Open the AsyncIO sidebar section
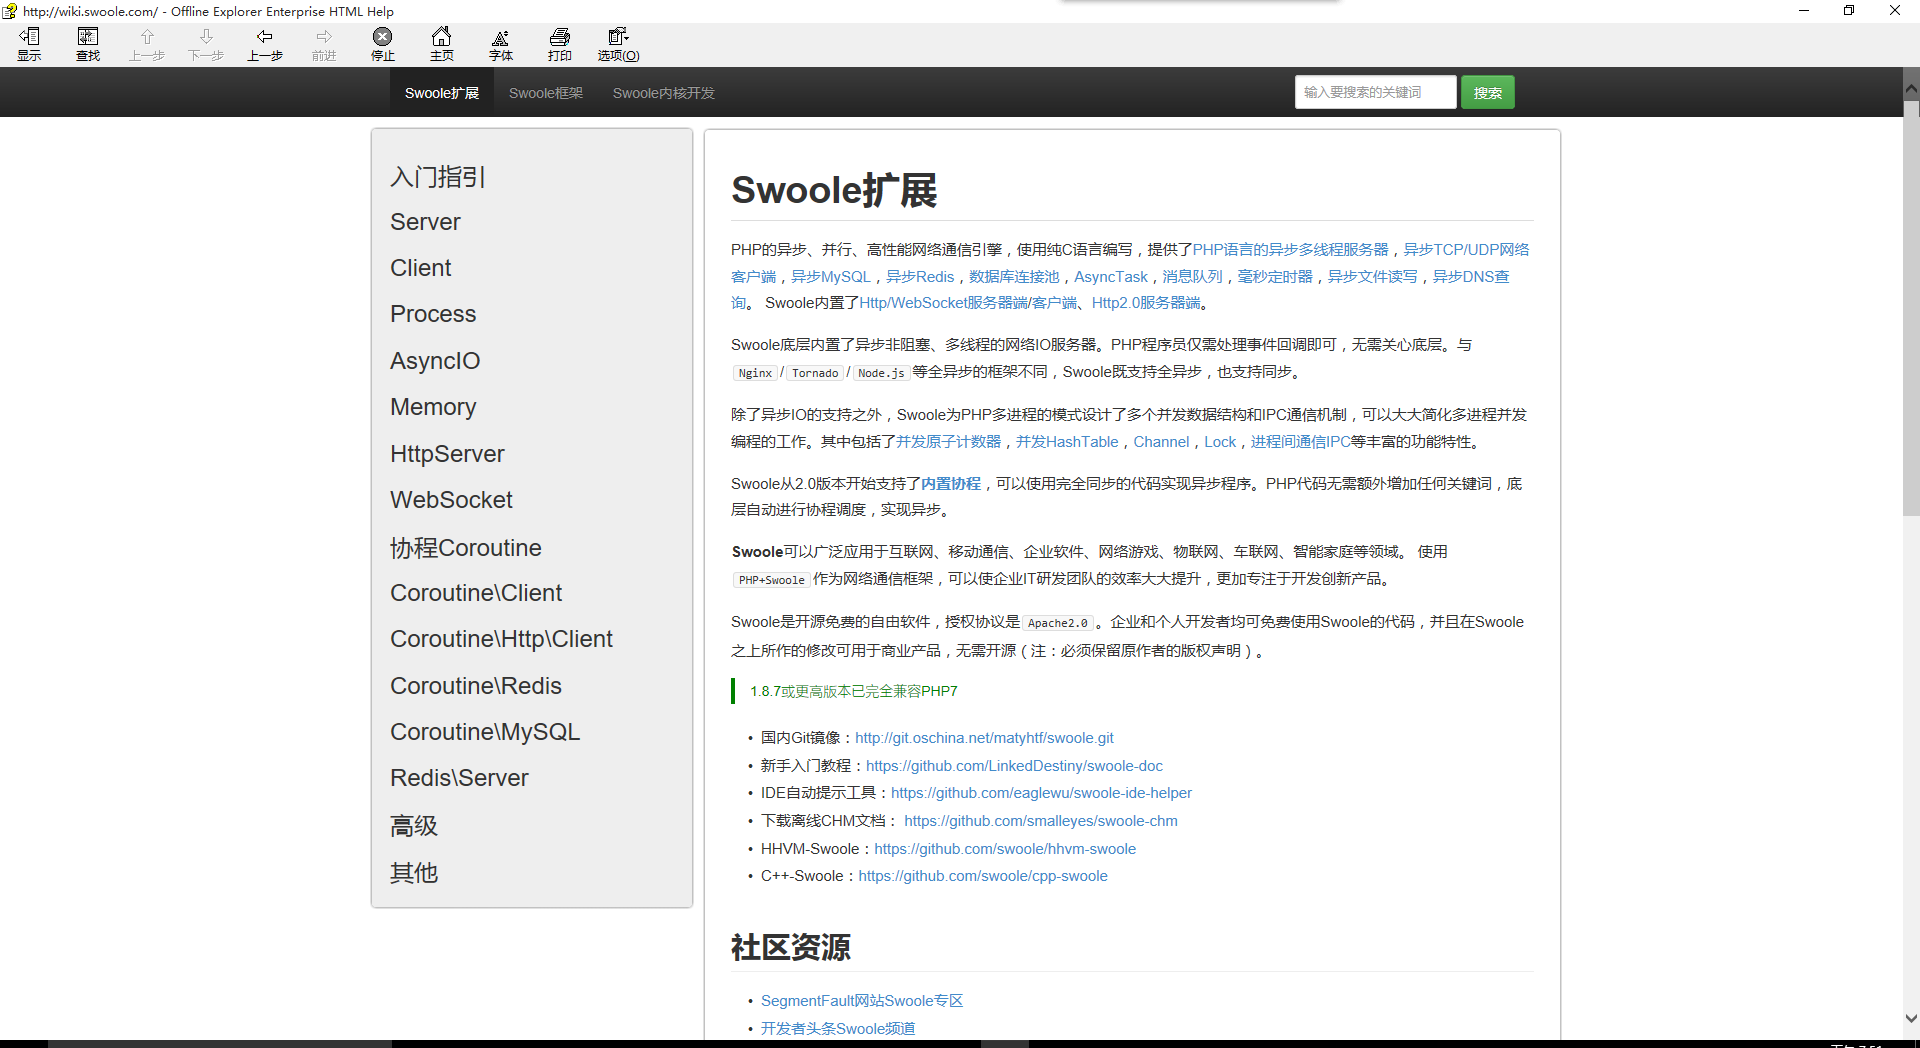 point(435,361)
